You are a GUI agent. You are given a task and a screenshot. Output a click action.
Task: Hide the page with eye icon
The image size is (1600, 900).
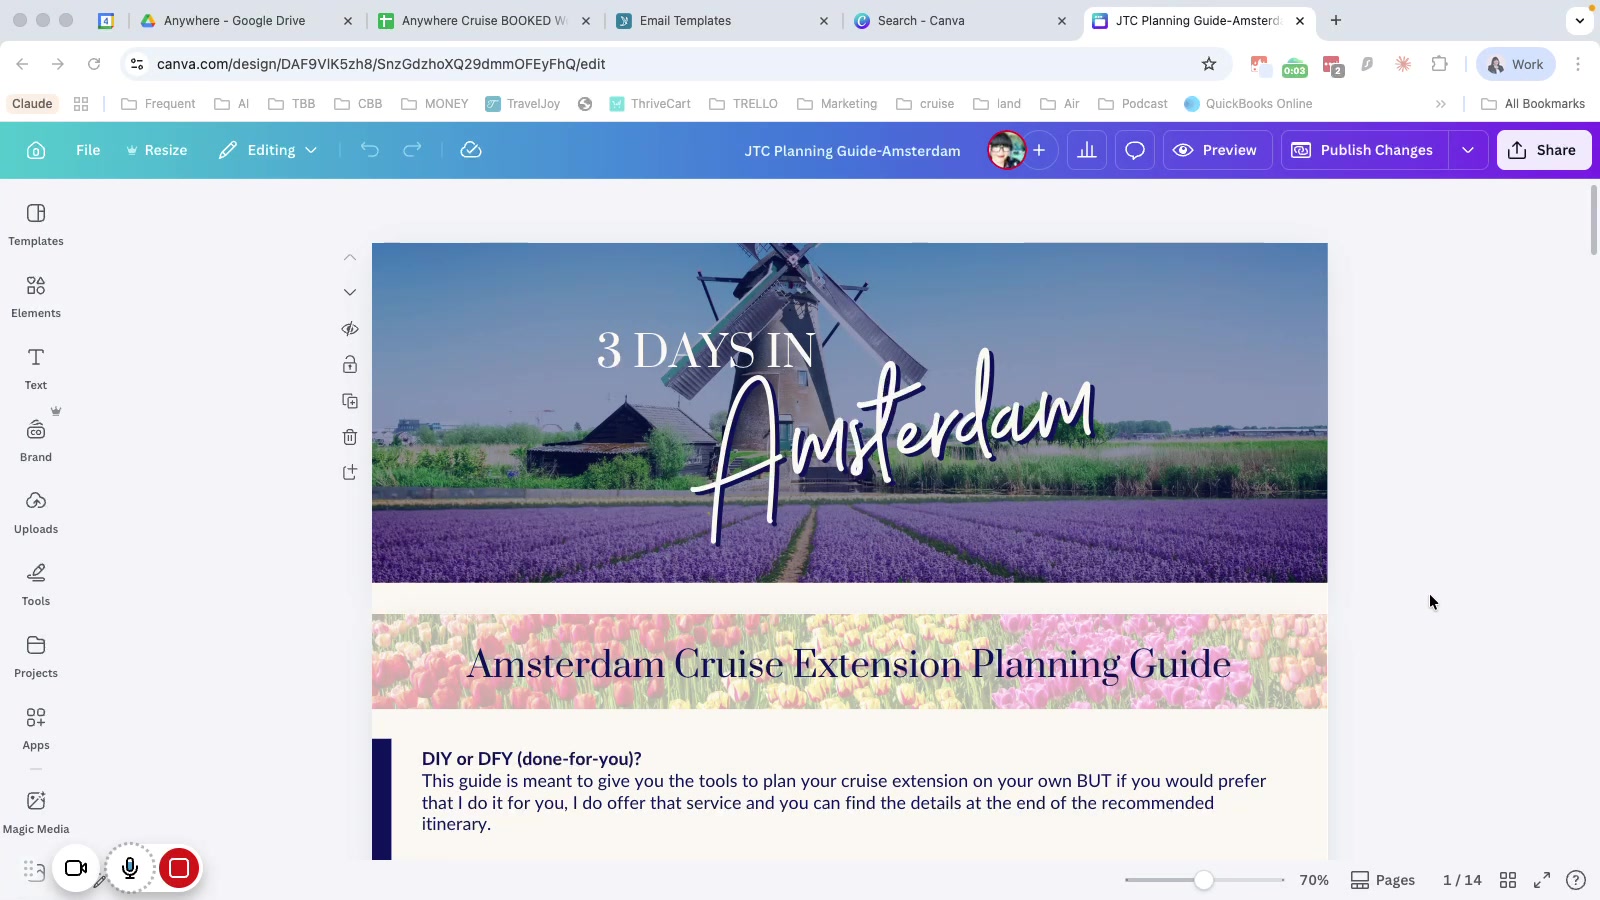(x=350, y=329)
